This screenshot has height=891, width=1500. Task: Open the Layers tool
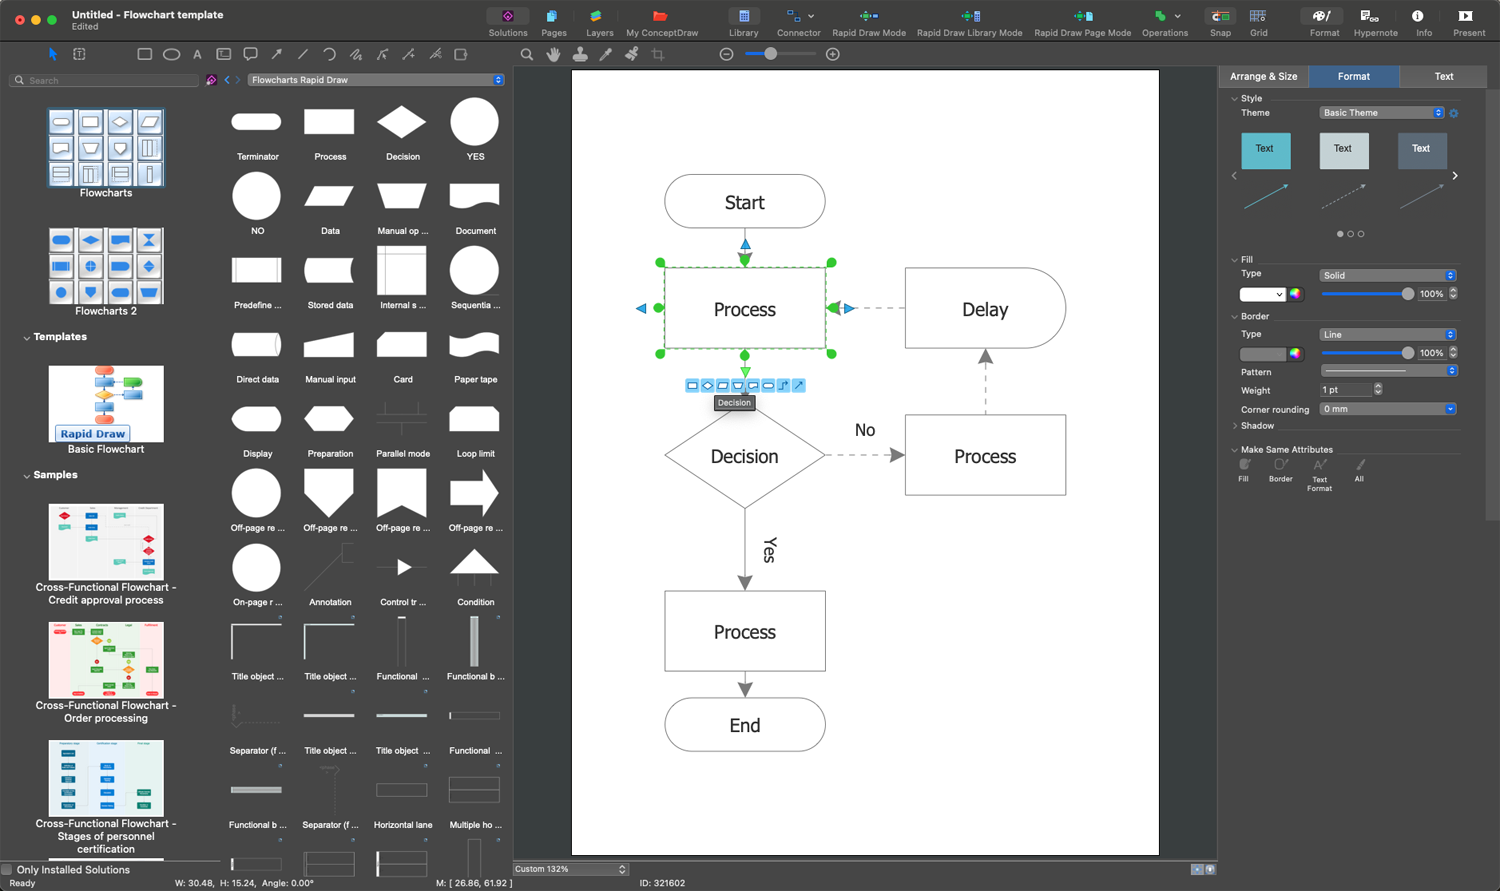pyautogui.click(x=598, y=17)
